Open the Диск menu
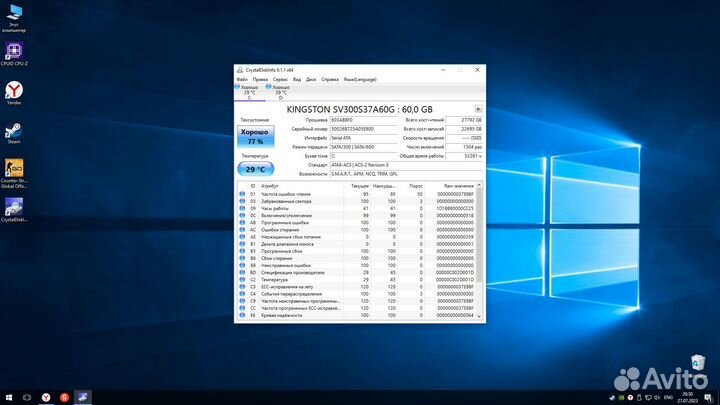Image resolution: width=720 pixels, height=405 pixels. pos(311,79)
